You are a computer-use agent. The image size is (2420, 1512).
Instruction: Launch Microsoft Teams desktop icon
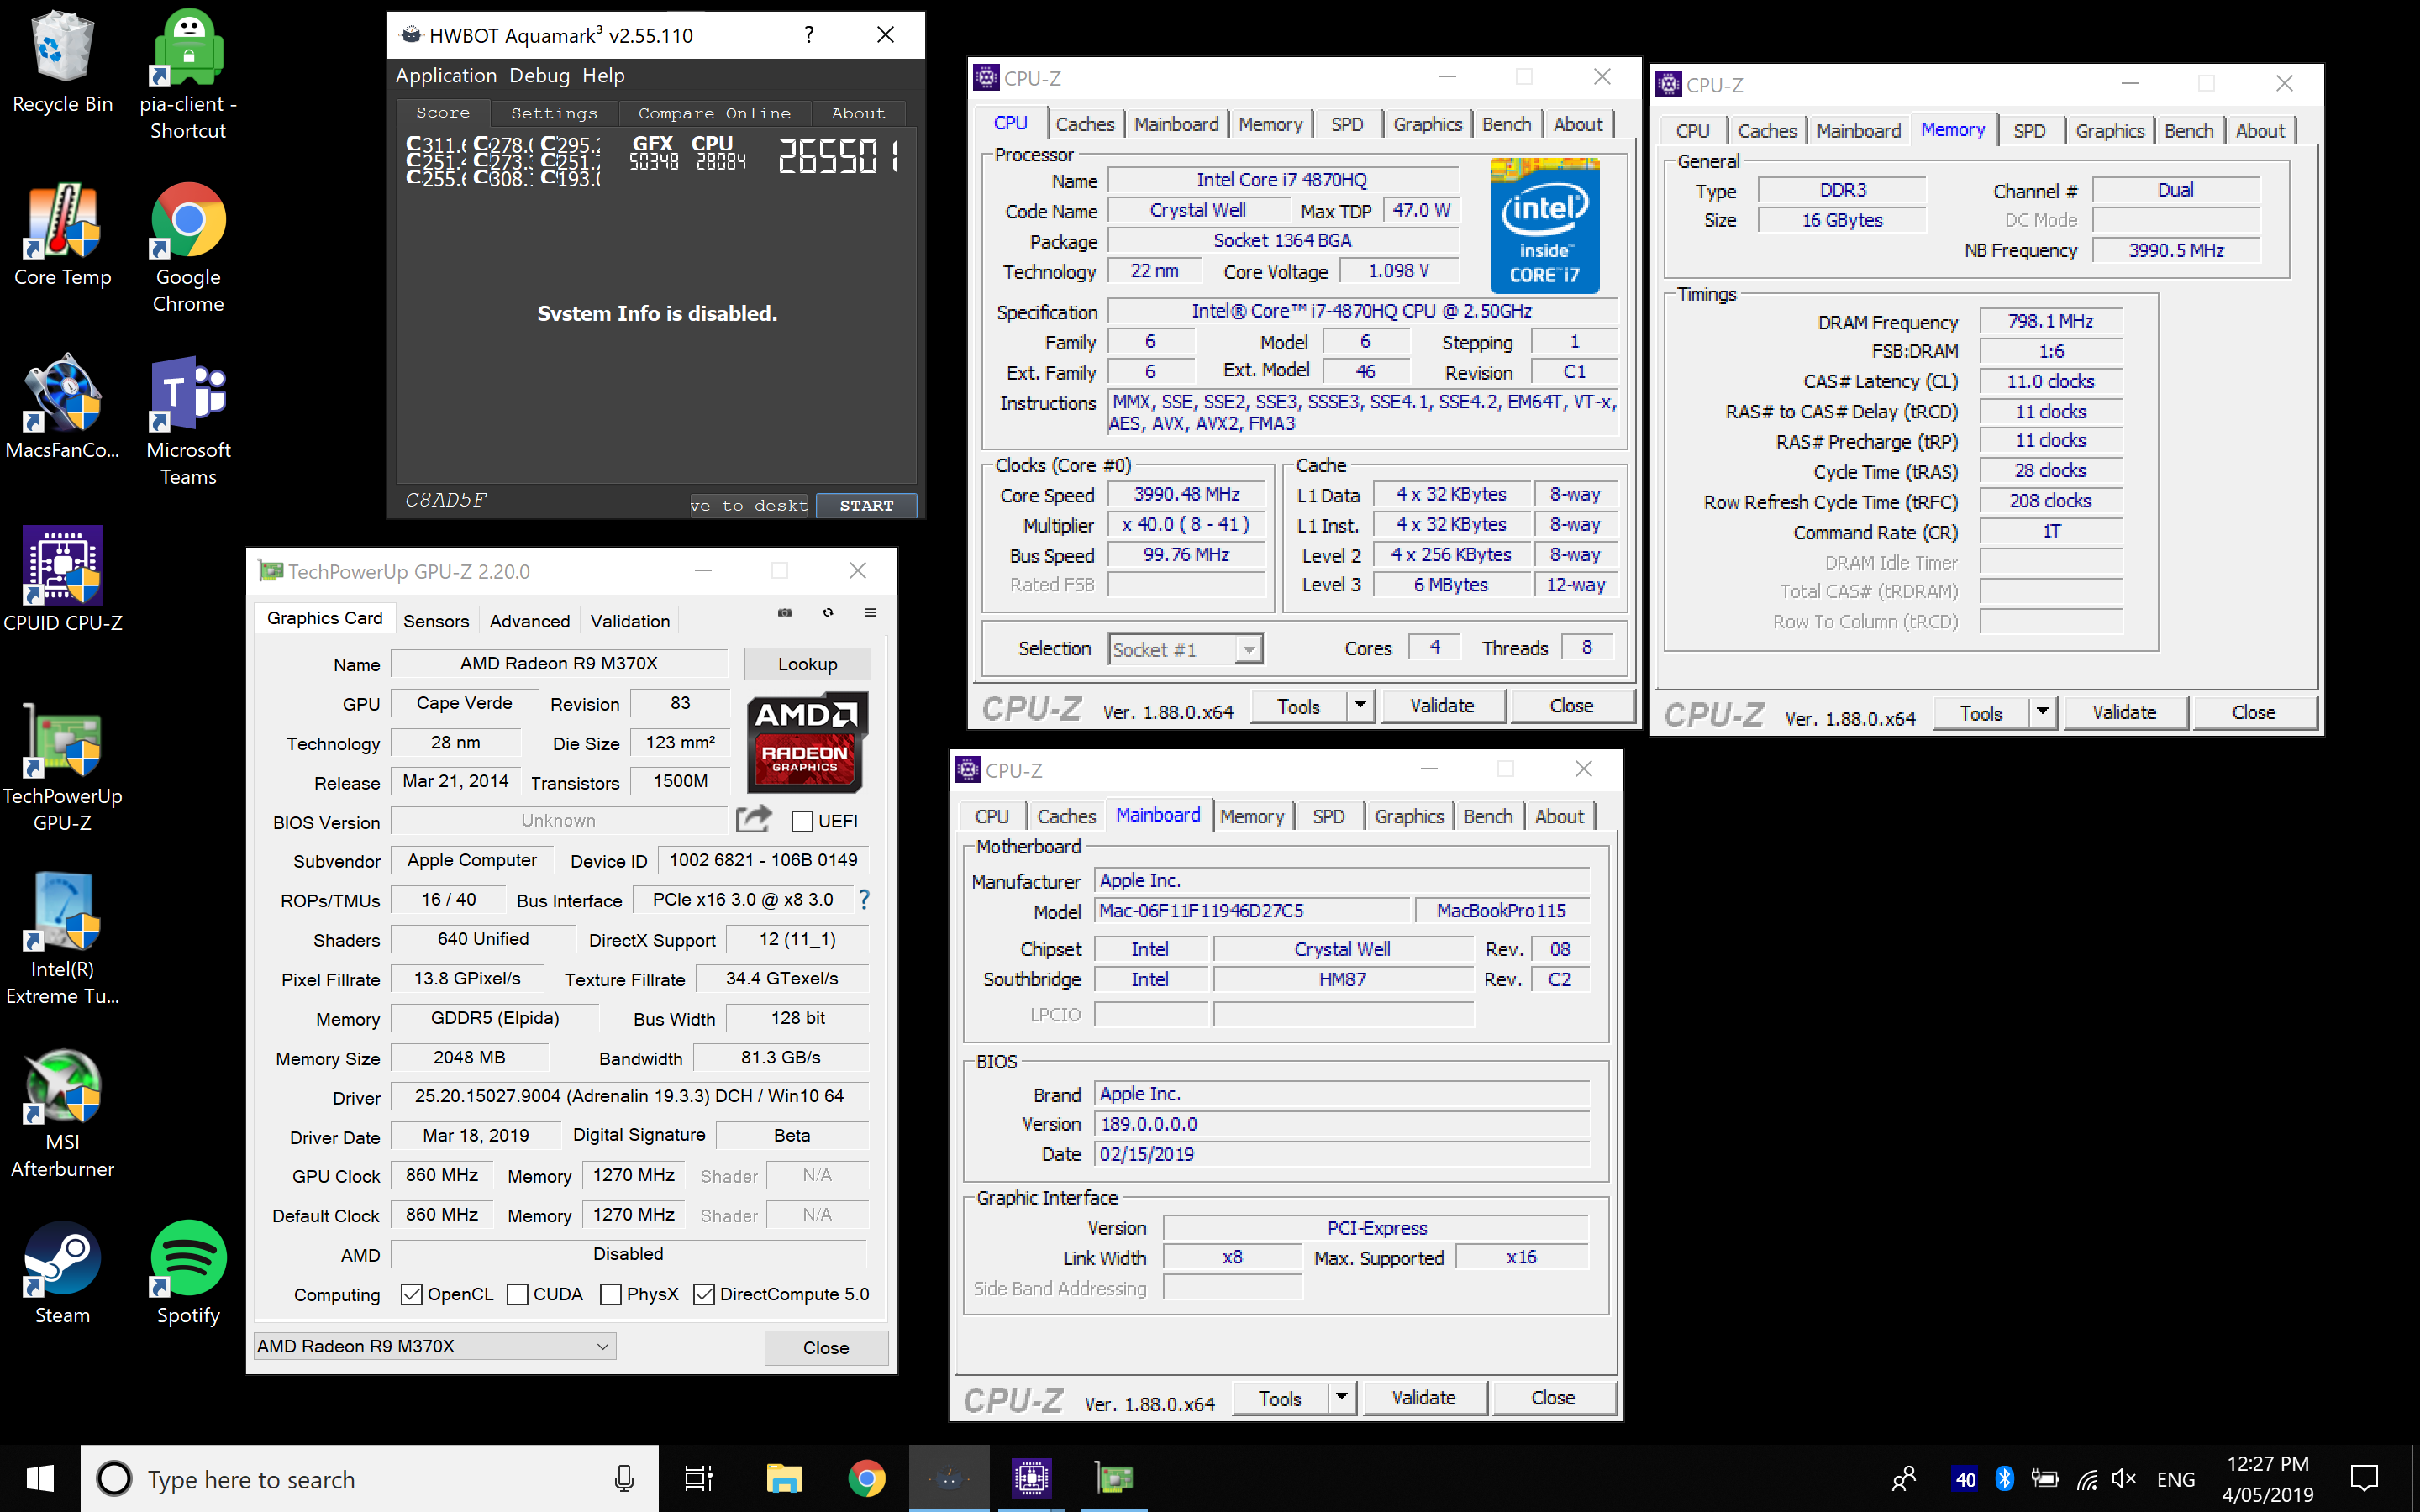click(x=188, y=421)
